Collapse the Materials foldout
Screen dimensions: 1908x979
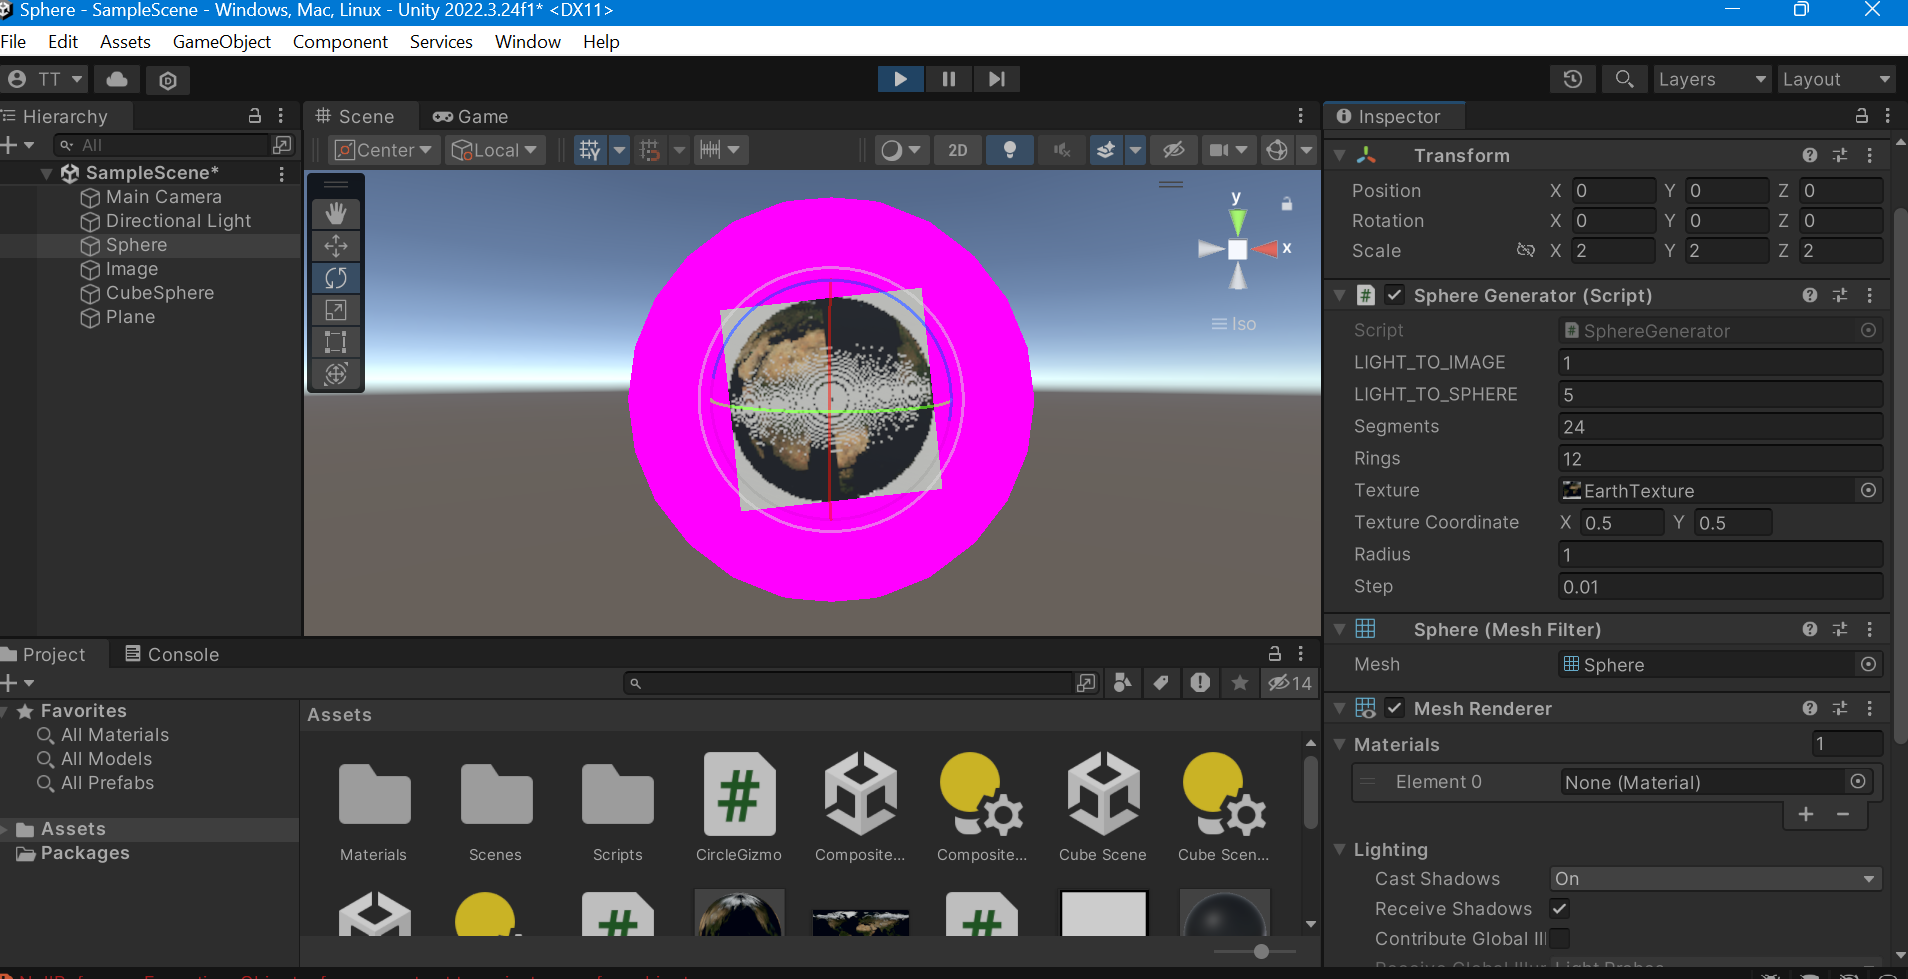point(1340,744)
